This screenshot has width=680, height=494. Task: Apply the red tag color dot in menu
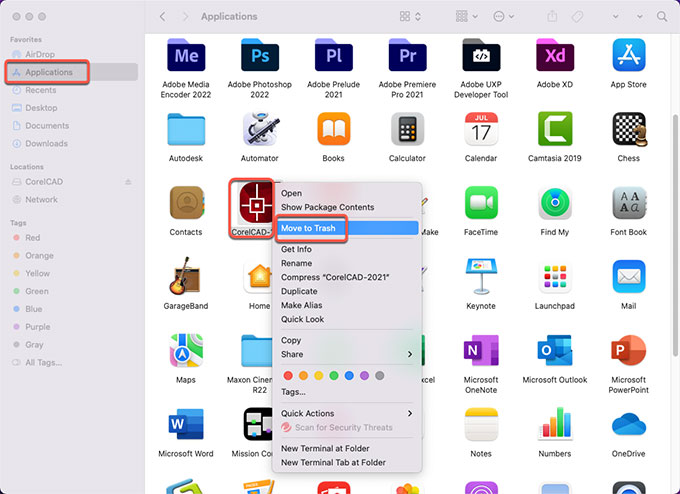[288, 376]
